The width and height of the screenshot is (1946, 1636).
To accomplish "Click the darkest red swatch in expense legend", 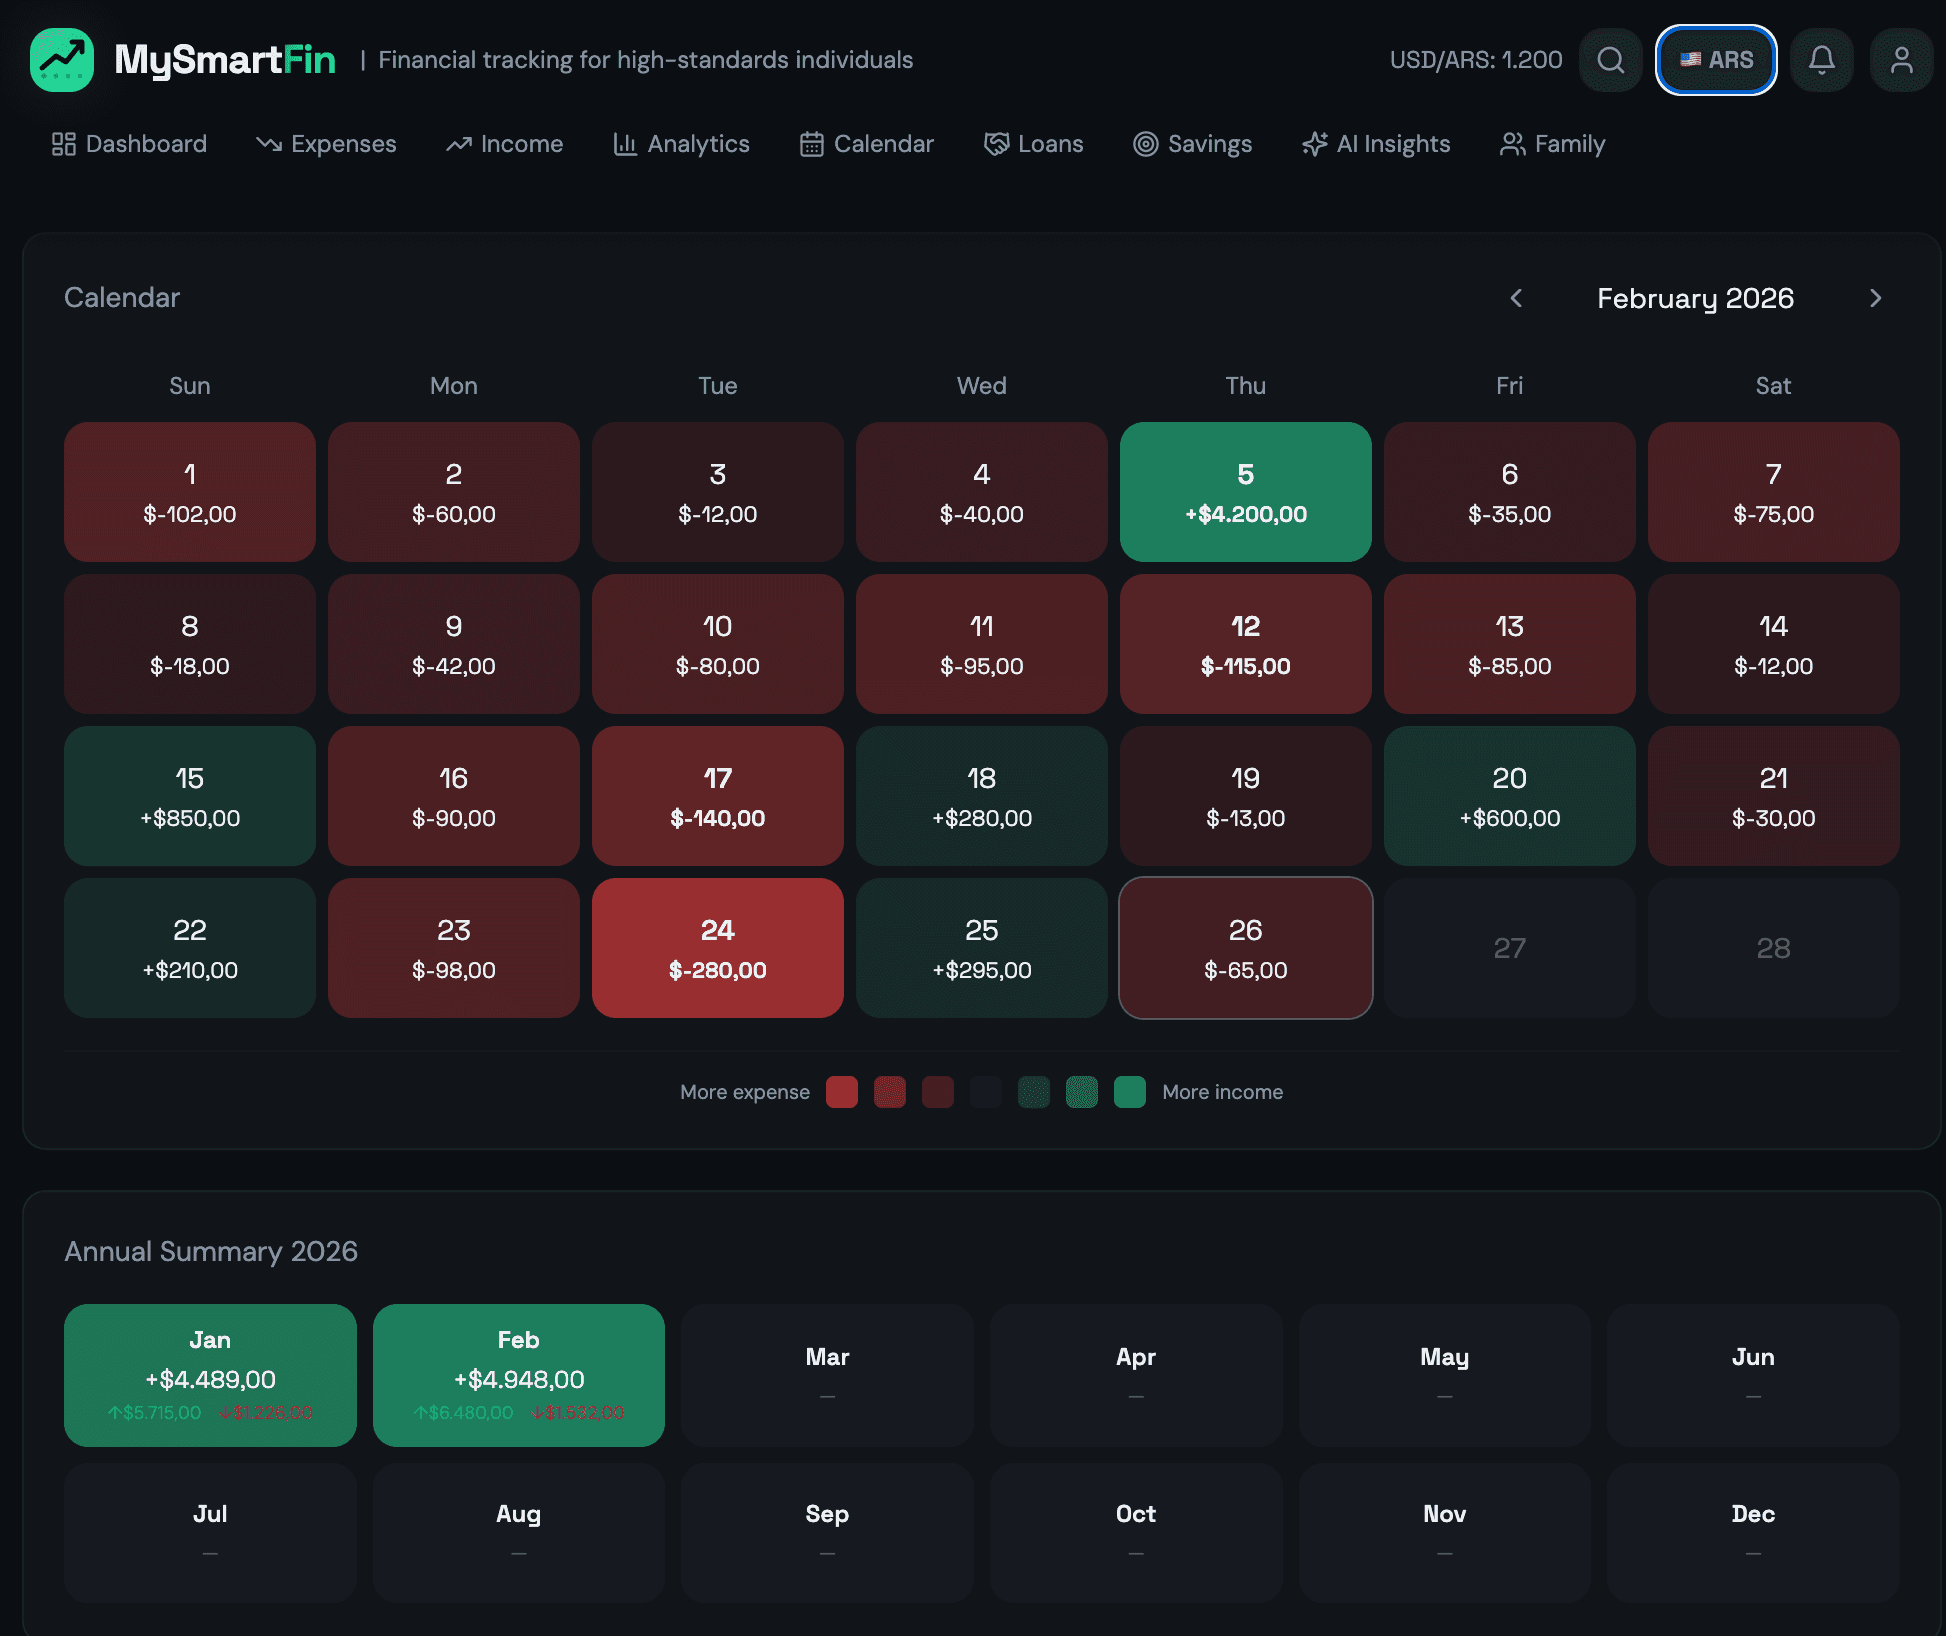I will [x=938, y=1092].
